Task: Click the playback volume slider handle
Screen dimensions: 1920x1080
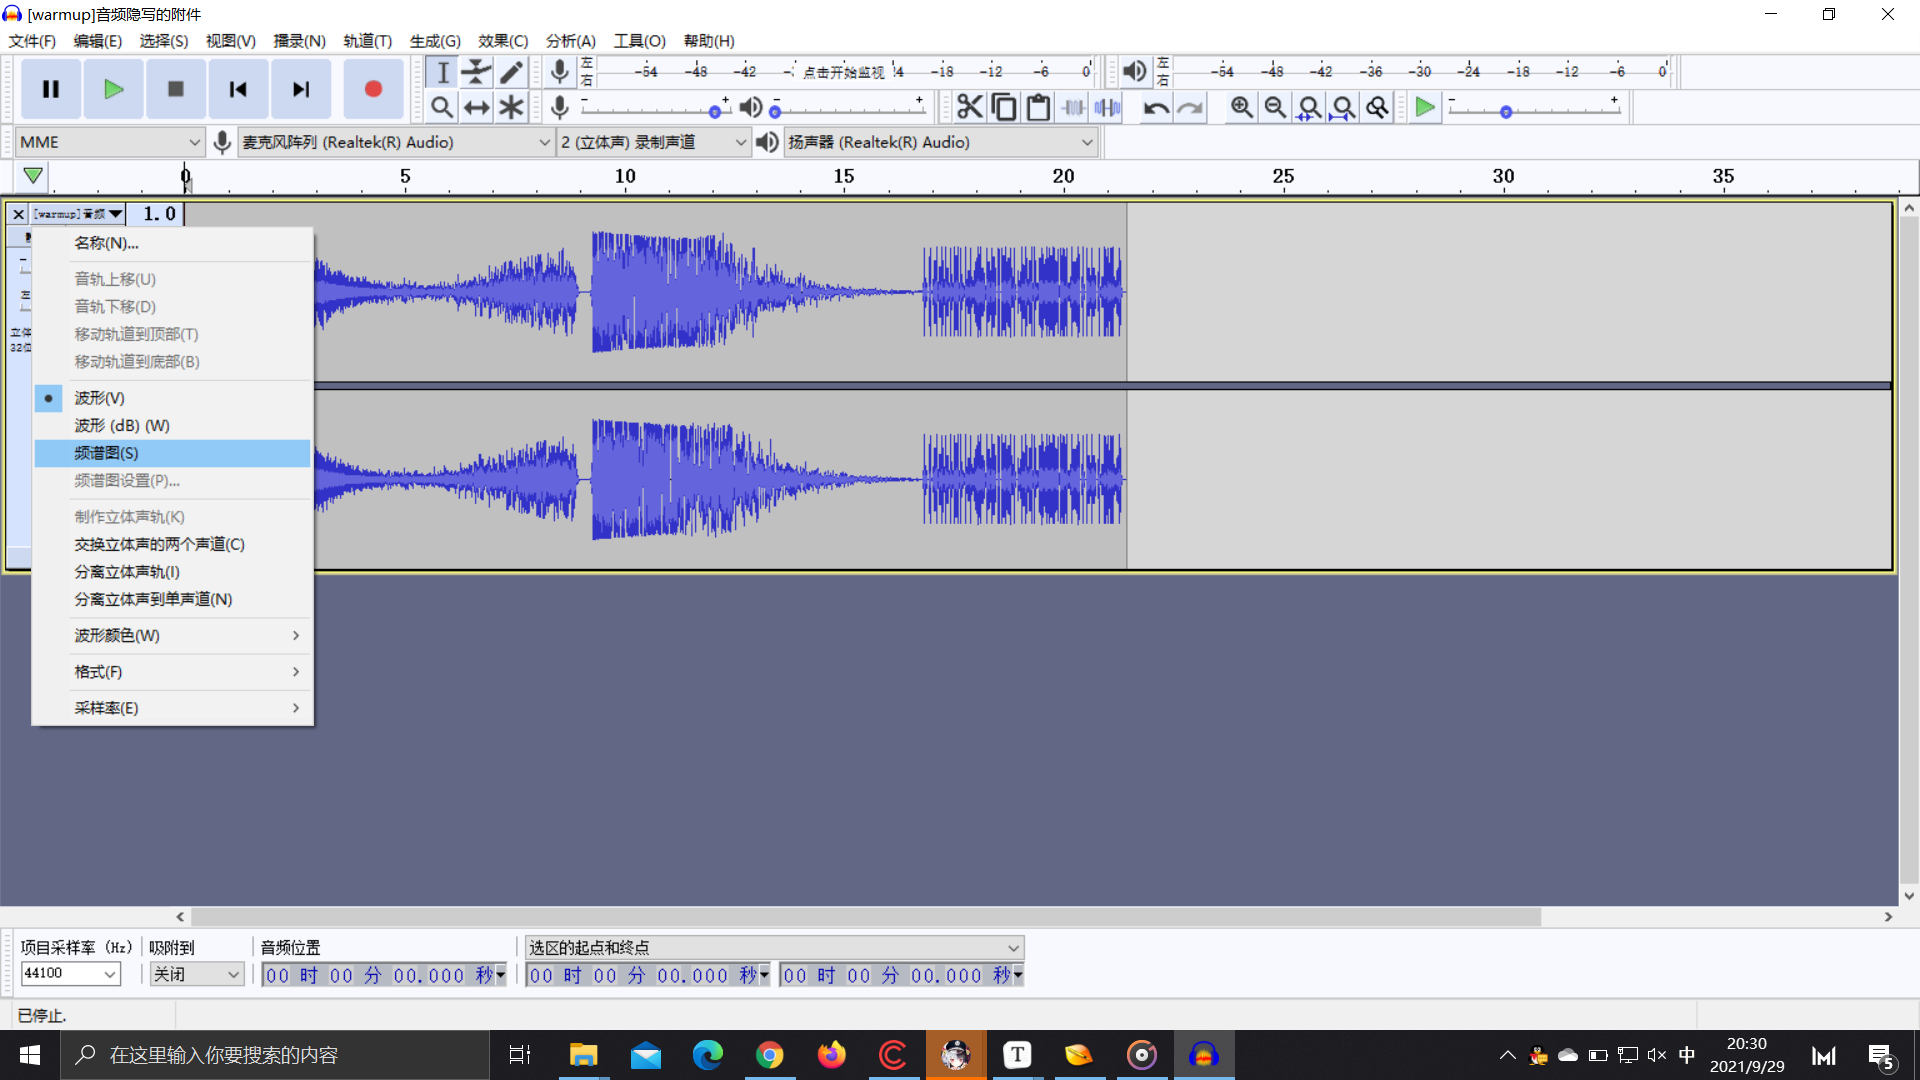Action: [775, 112]
